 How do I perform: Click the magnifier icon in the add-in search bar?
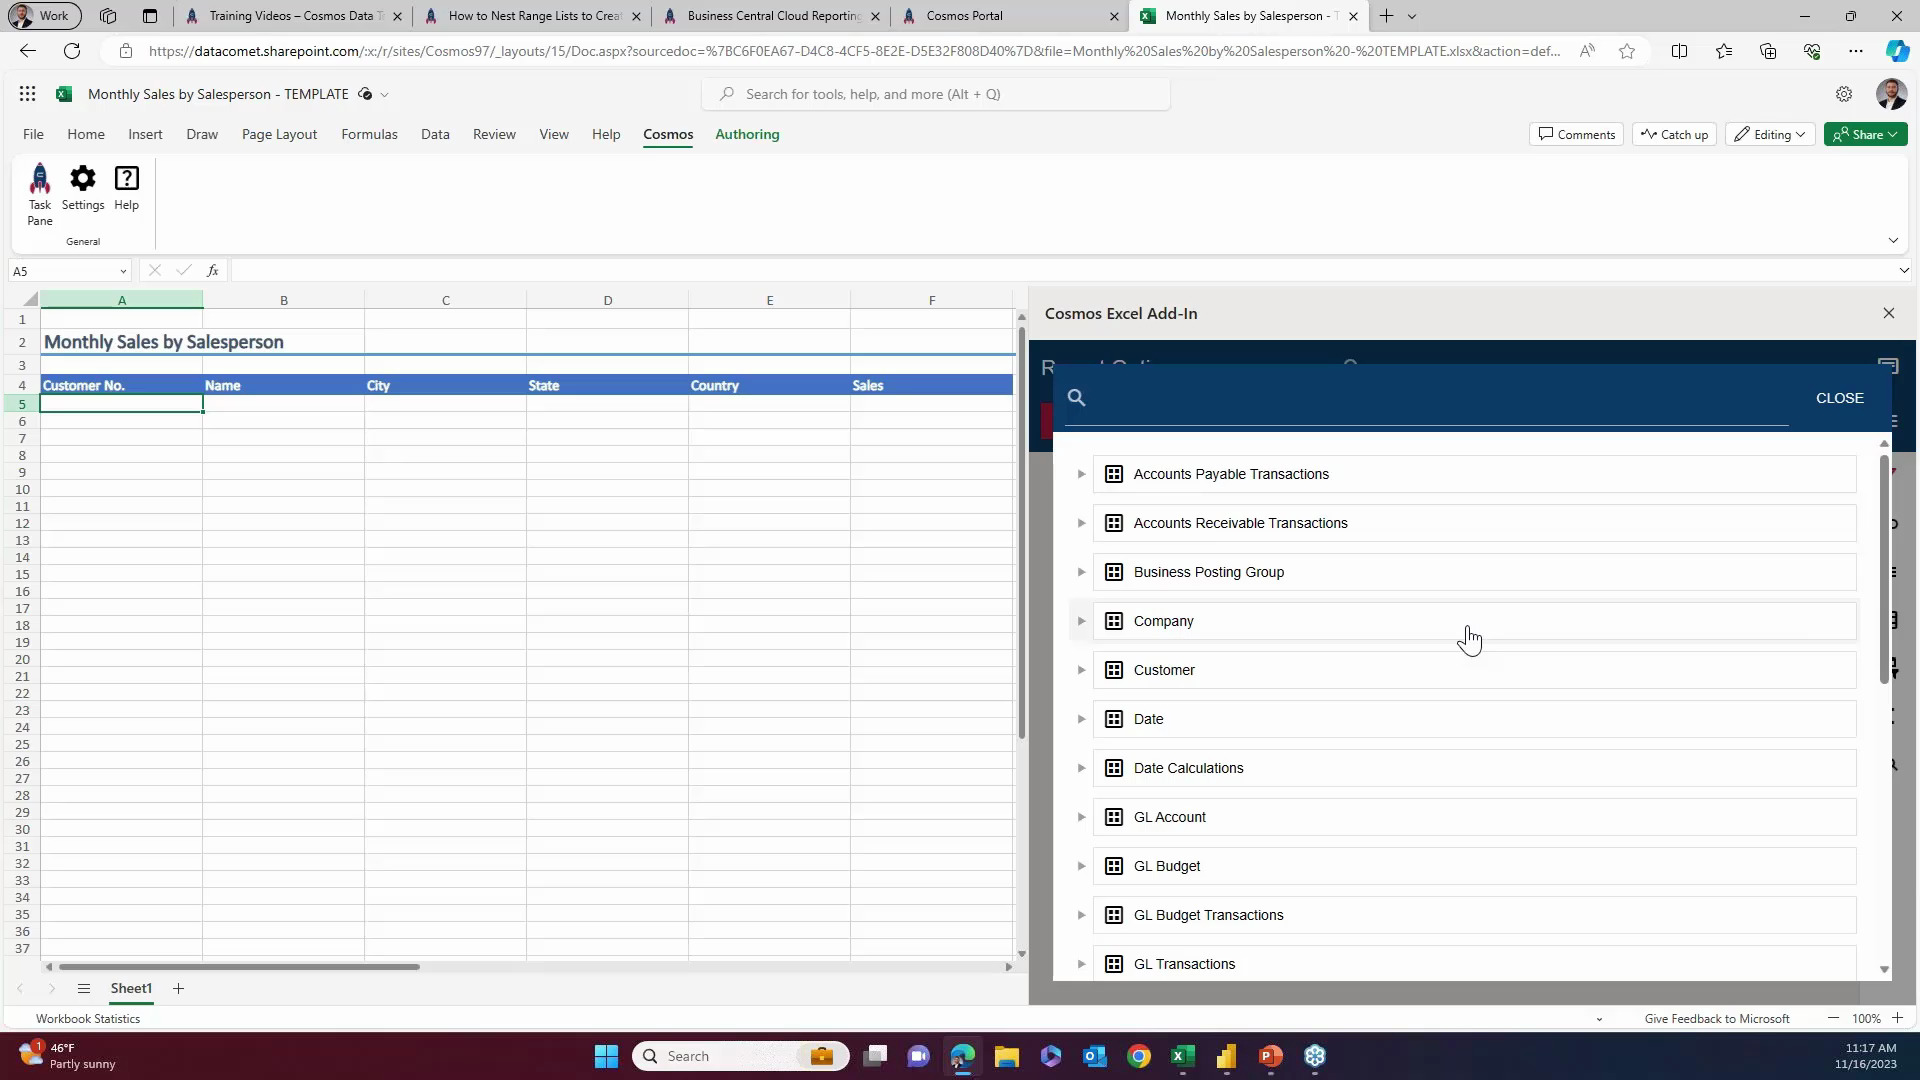tap(1077, 397)
